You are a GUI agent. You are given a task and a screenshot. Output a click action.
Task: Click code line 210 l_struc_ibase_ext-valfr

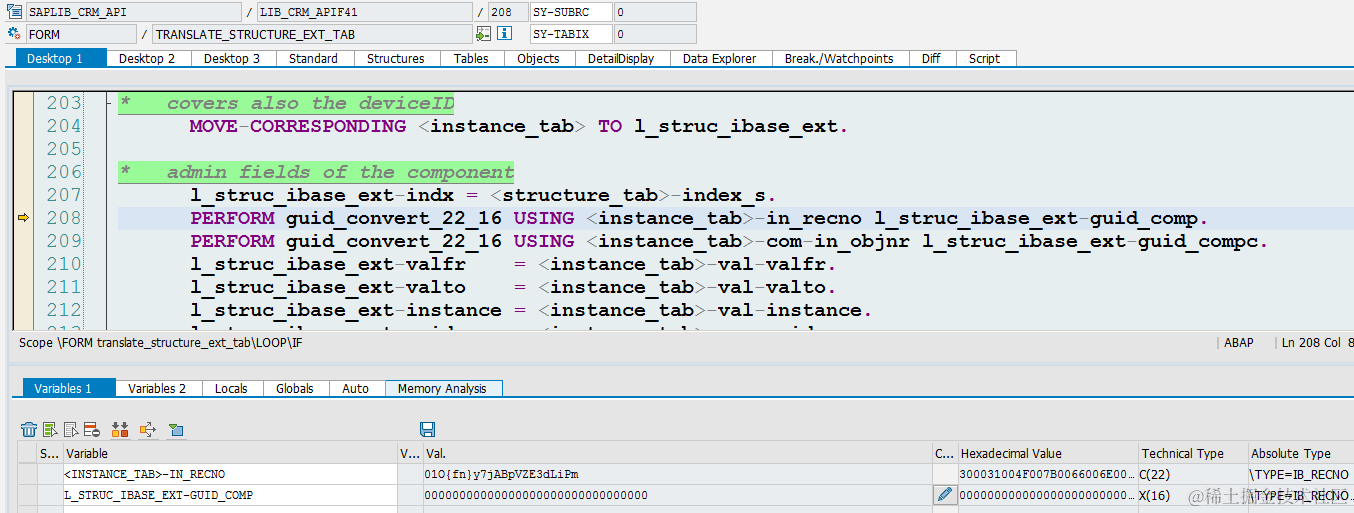[513, 264]
